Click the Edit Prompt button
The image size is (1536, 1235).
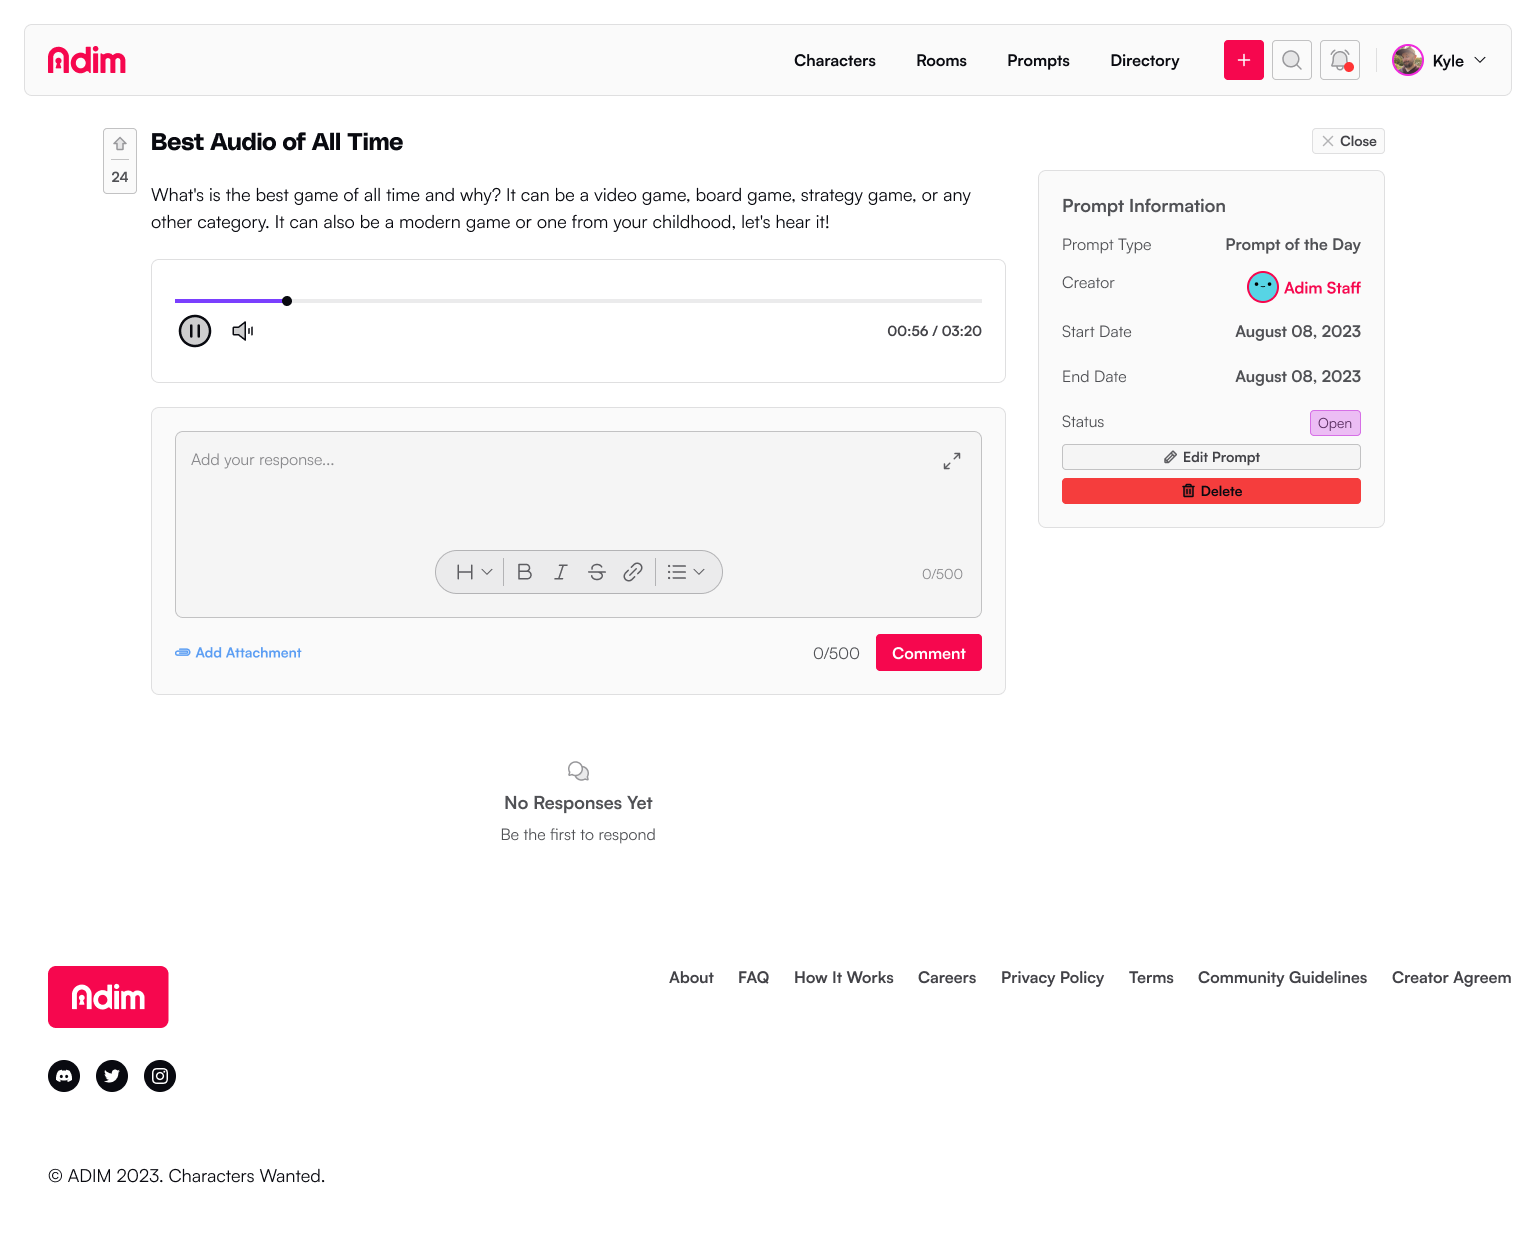click(x=1210, y=457)
